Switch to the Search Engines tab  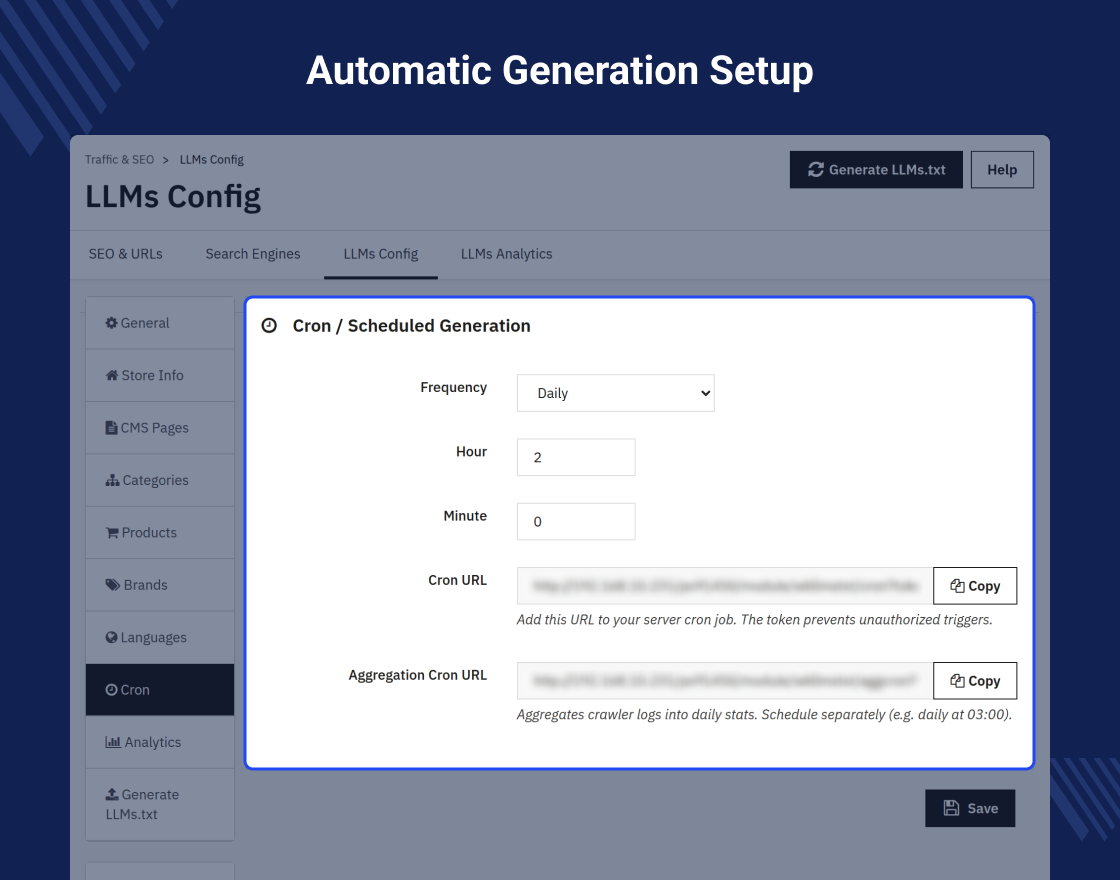coord(253,254)
